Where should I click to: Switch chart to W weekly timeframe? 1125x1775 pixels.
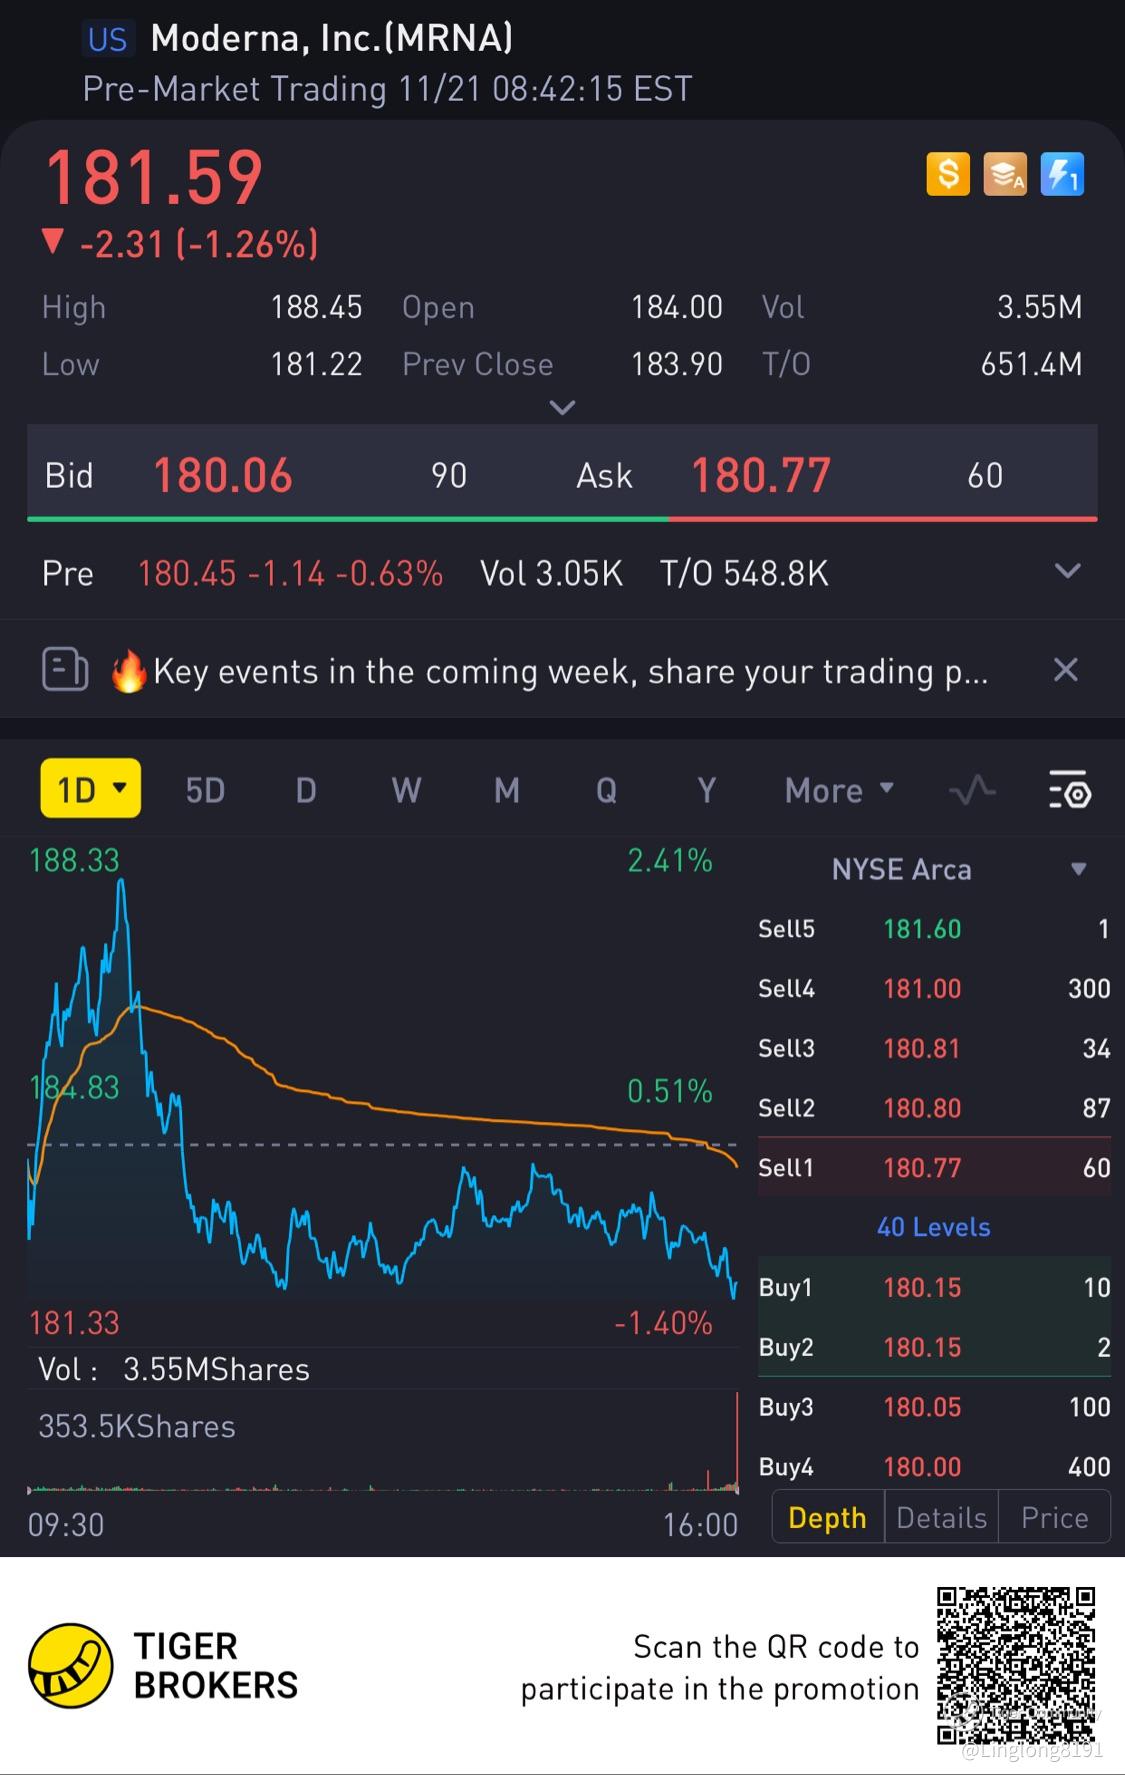406,791
